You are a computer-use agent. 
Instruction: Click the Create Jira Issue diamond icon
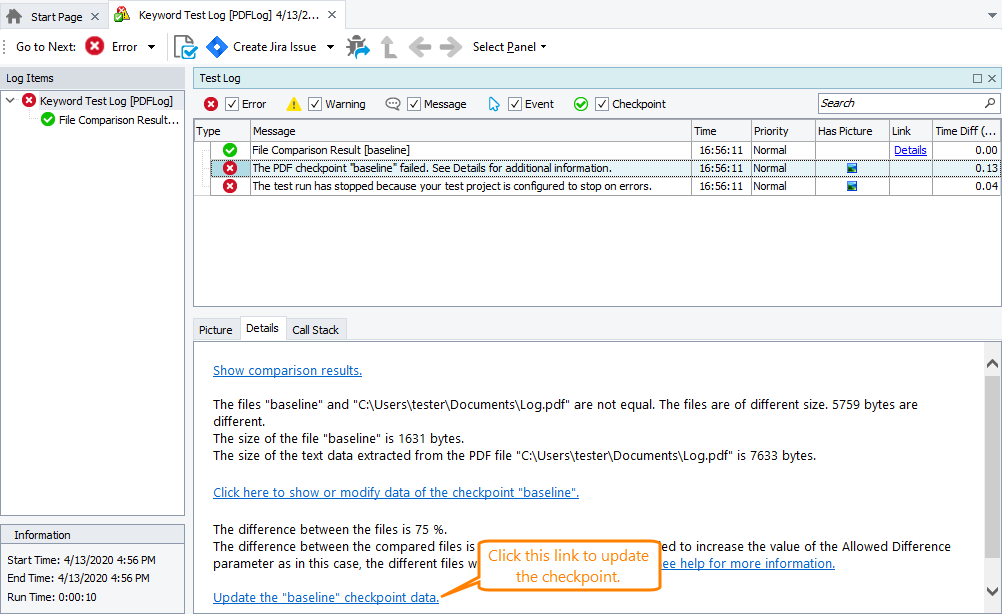point(217,46)
